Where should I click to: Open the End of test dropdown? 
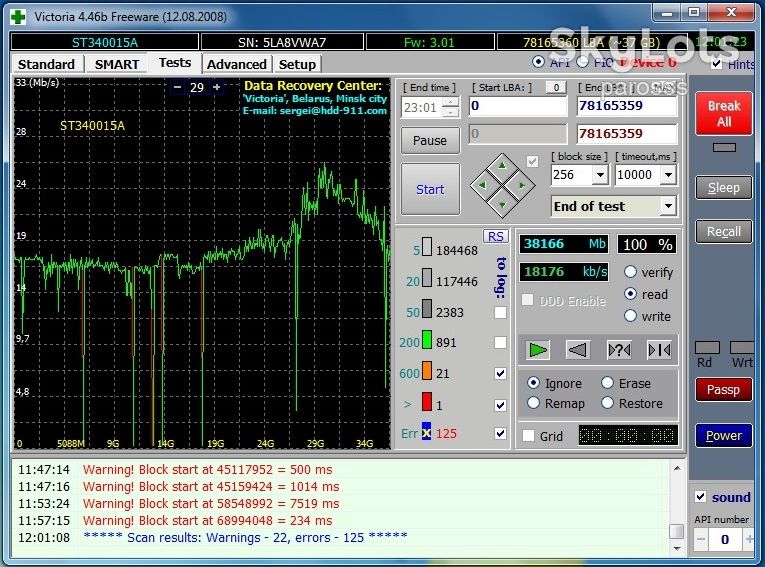(668, 206)
